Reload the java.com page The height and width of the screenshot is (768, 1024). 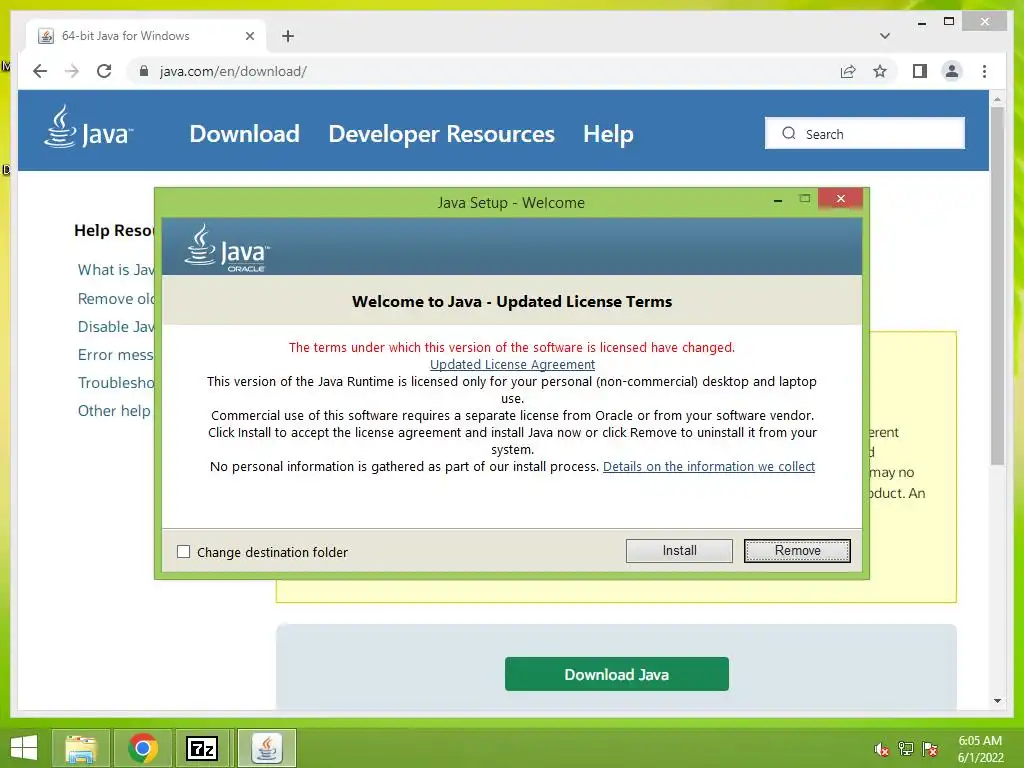pyautogui.click(x=104, y=71)
